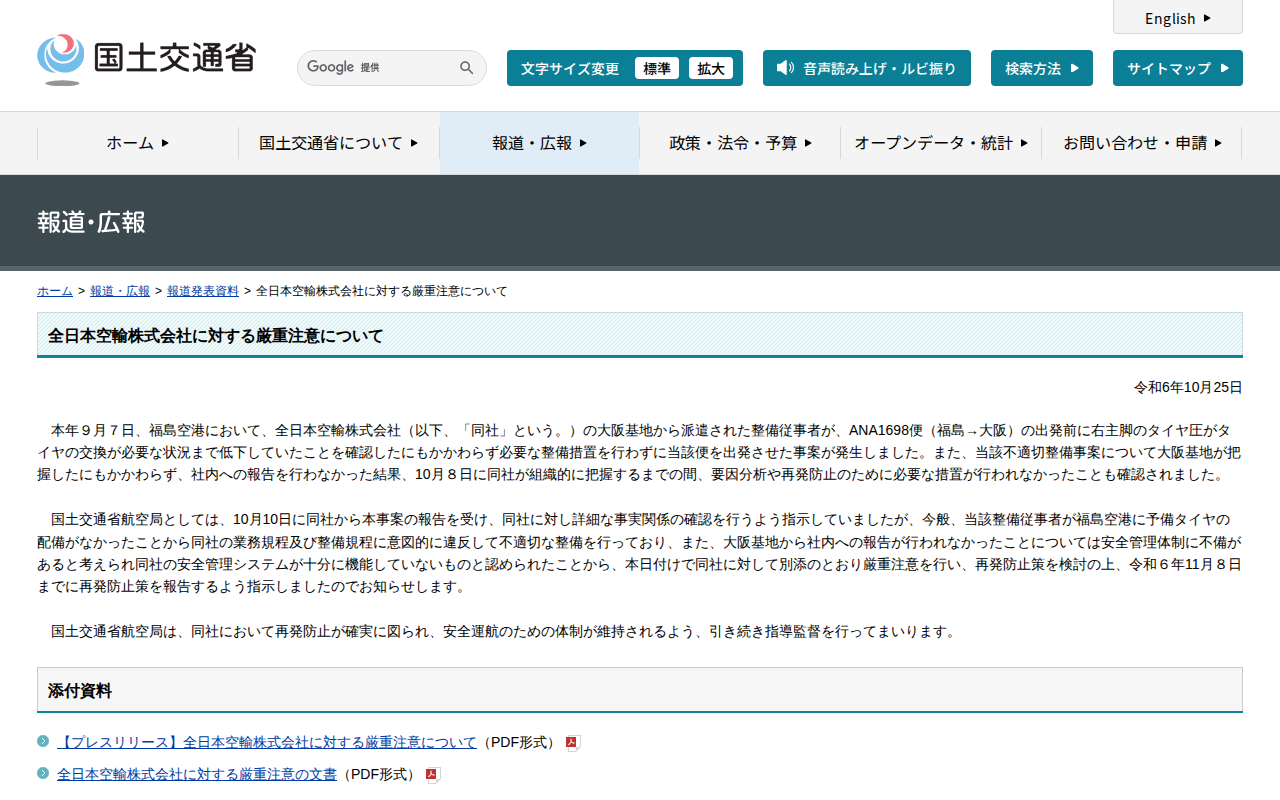The width and height of the screenshot is (1280, 800).
Task: Open the サイトマップ page
Action: 1178,68
